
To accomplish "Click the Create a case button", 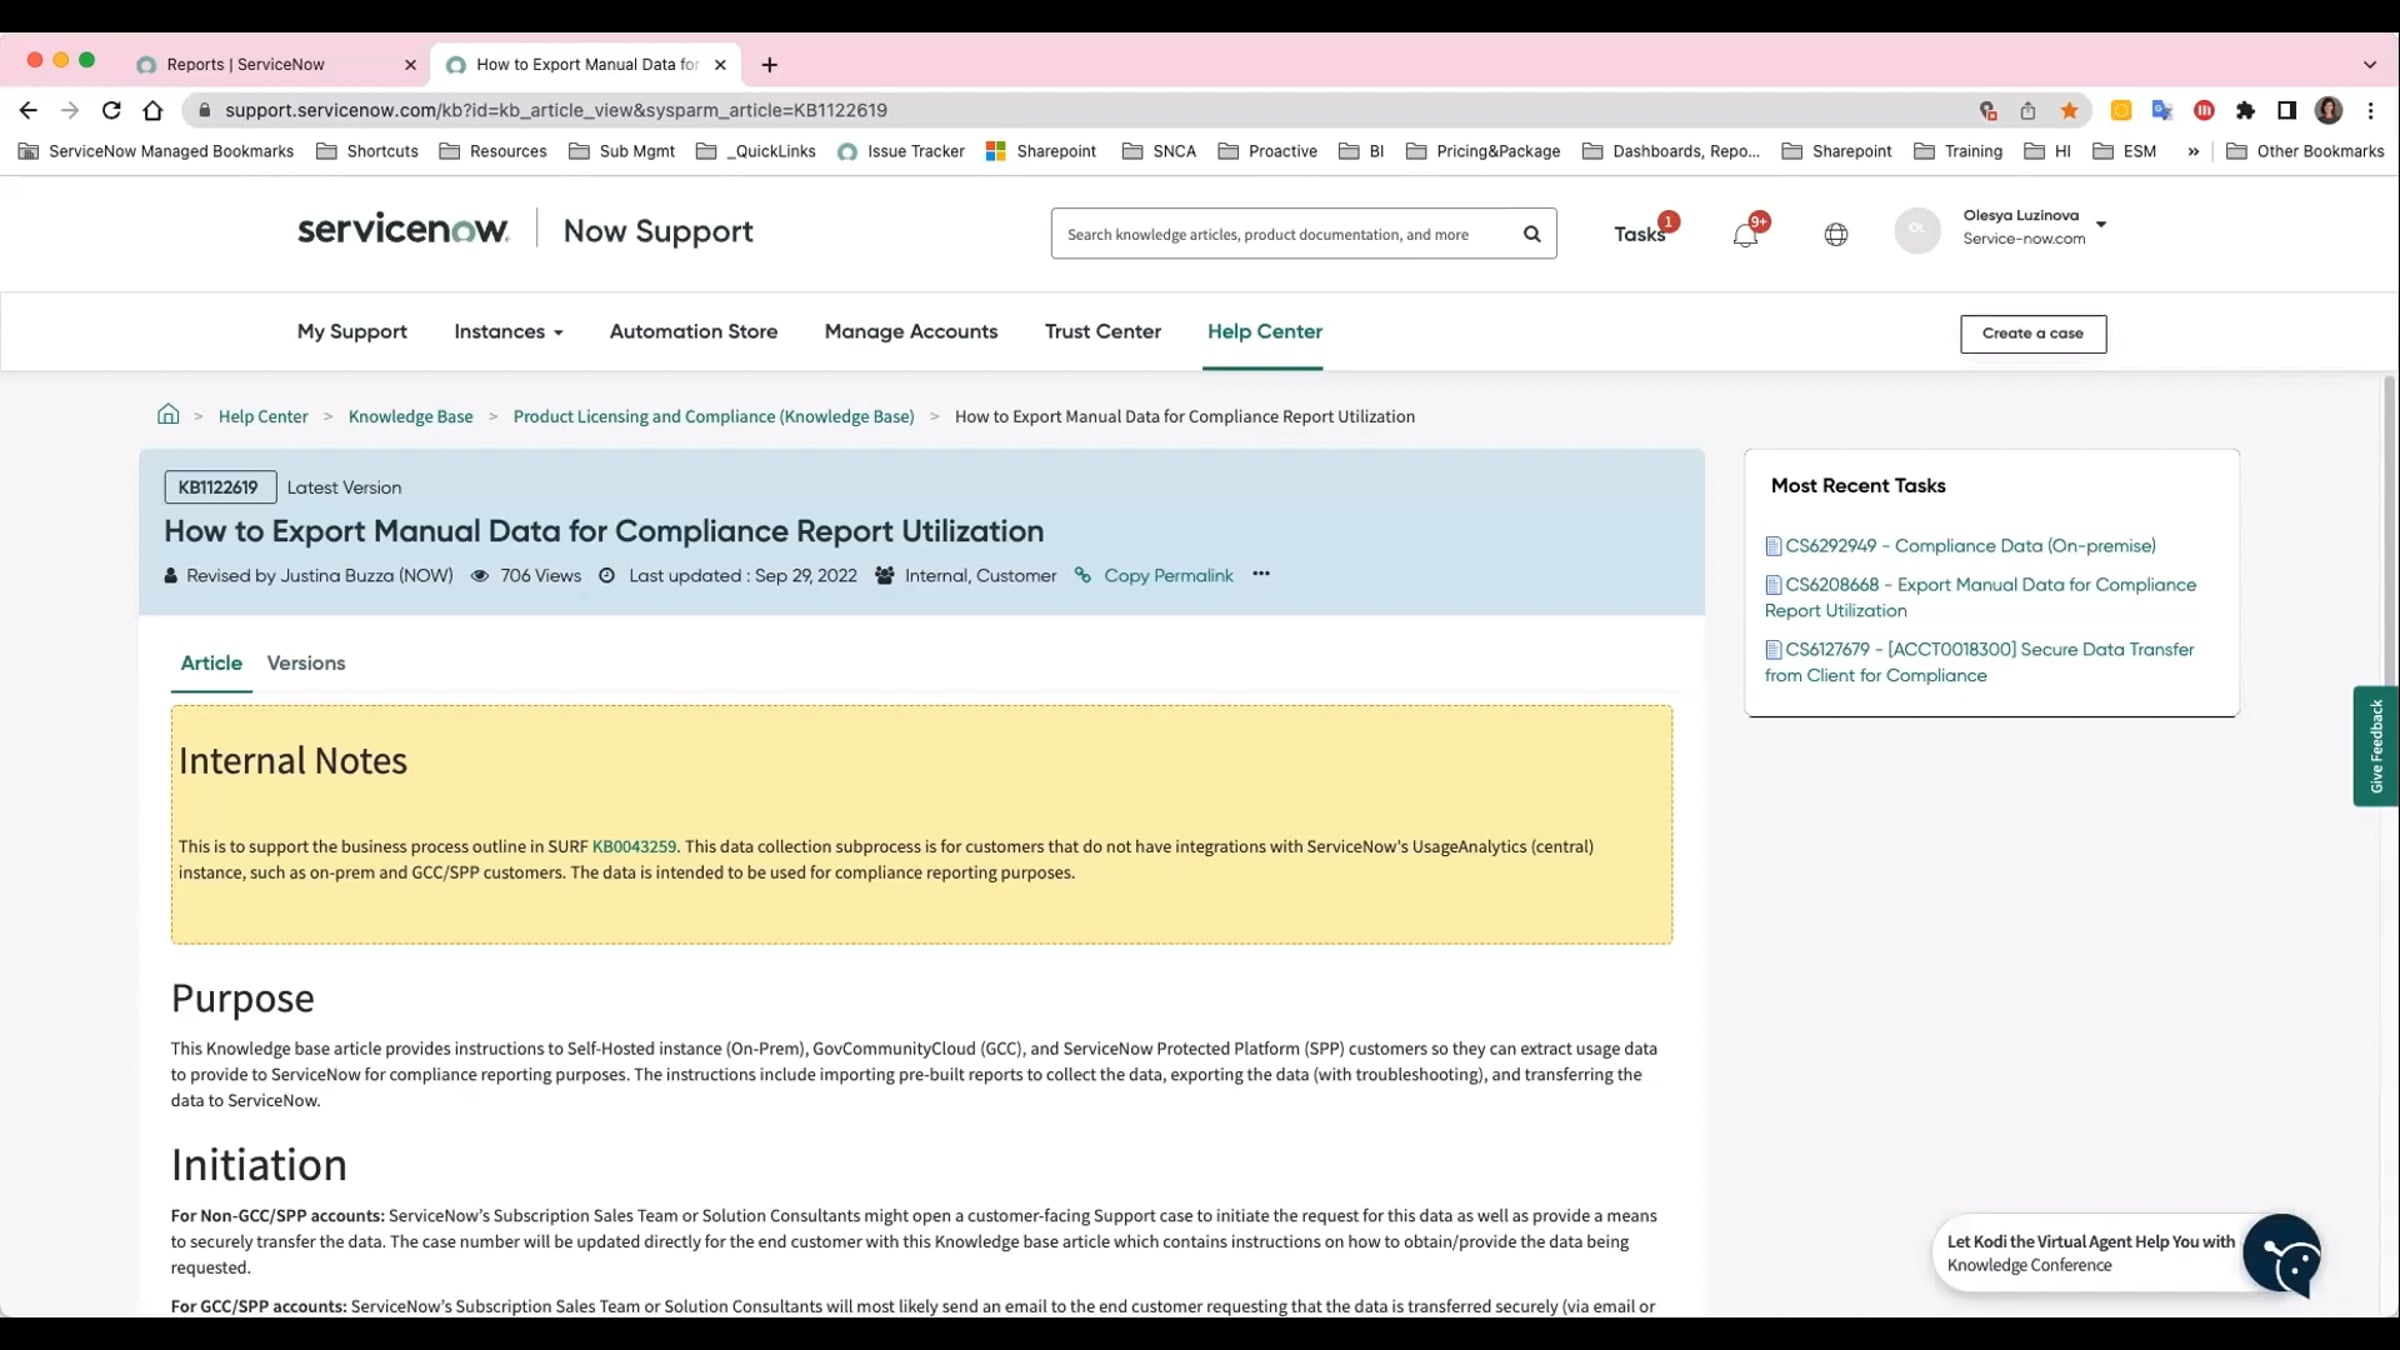I will click(2033, 333).
